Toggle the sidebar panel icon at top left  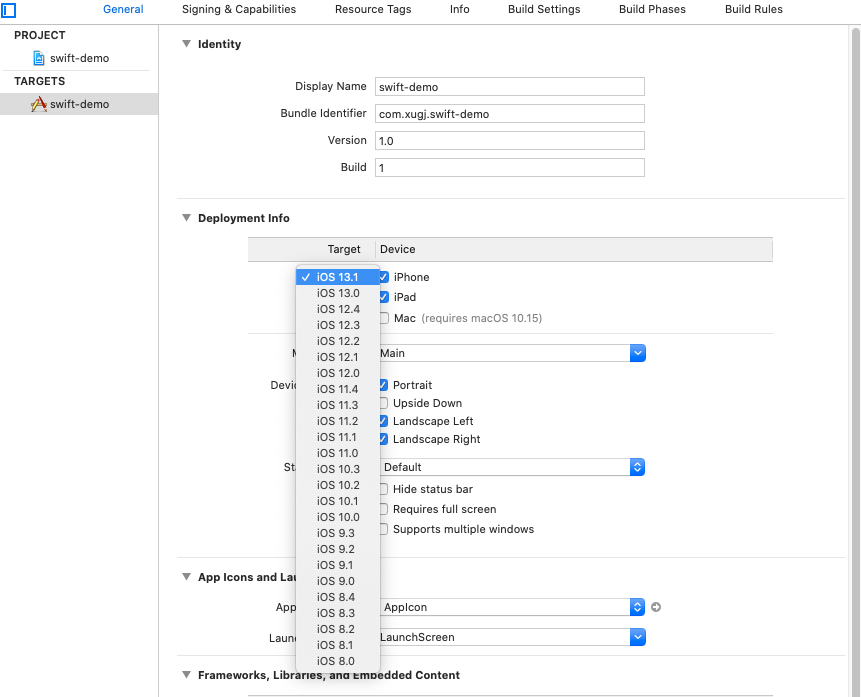[x=8, y=9]
